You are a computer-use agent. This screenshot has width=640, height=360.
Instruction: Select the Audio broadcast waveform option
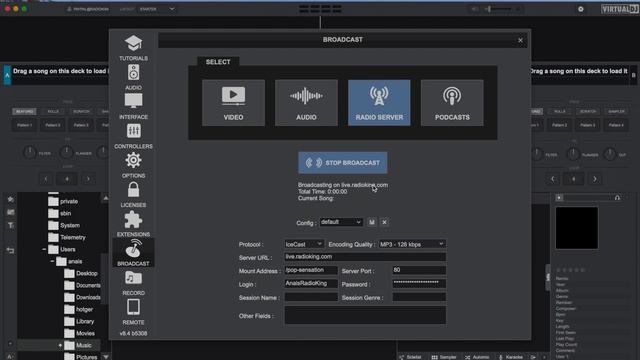(x=306, y=103)
